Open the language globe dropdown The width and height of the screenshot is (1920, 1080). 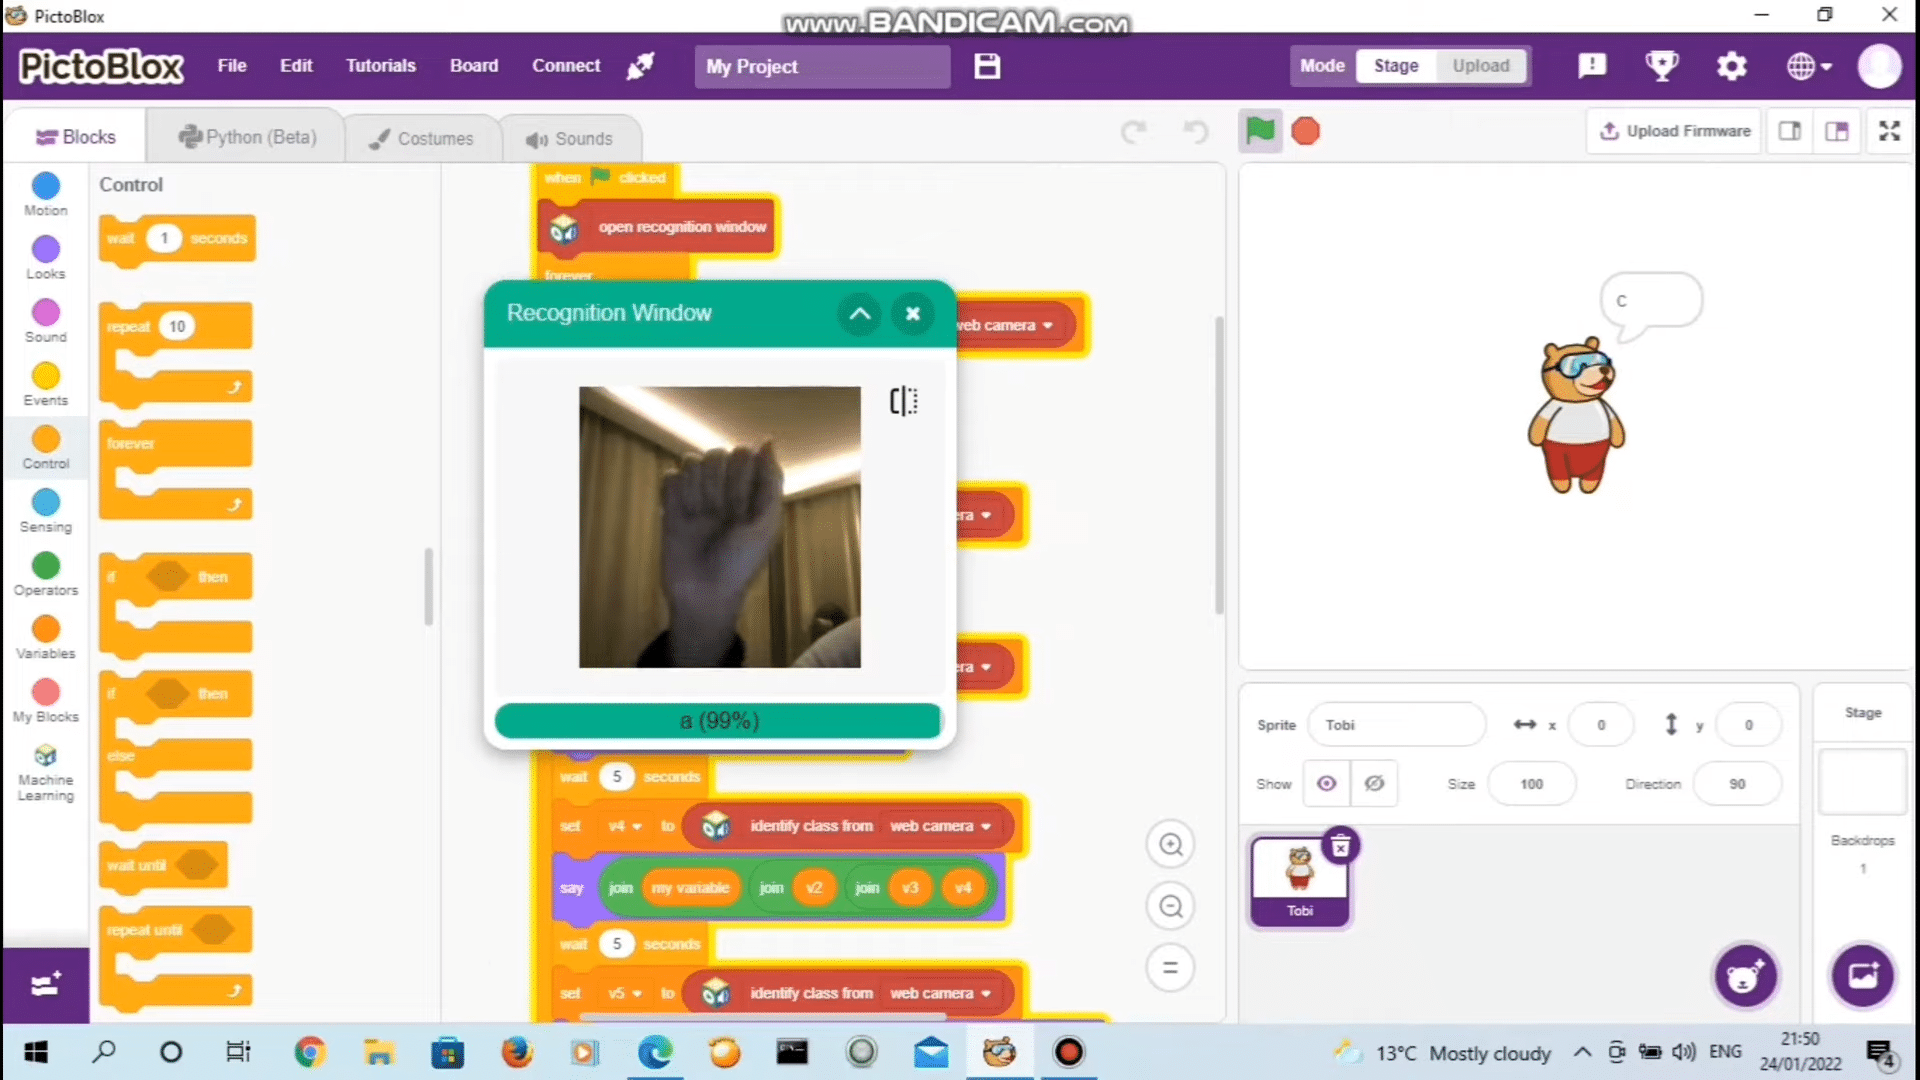coord(1808,66)
